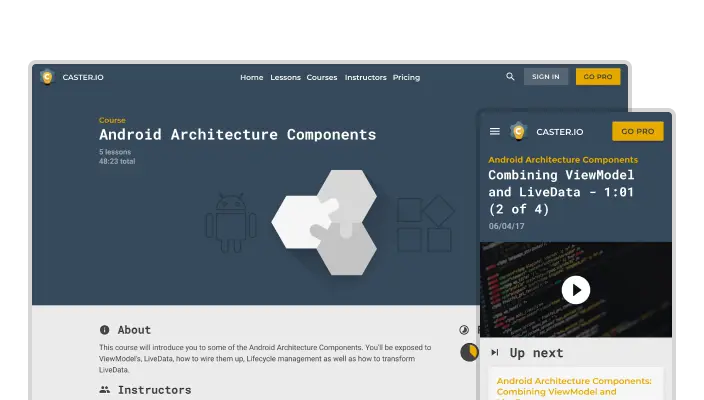Click the Up next skip icon

(494, 353)
